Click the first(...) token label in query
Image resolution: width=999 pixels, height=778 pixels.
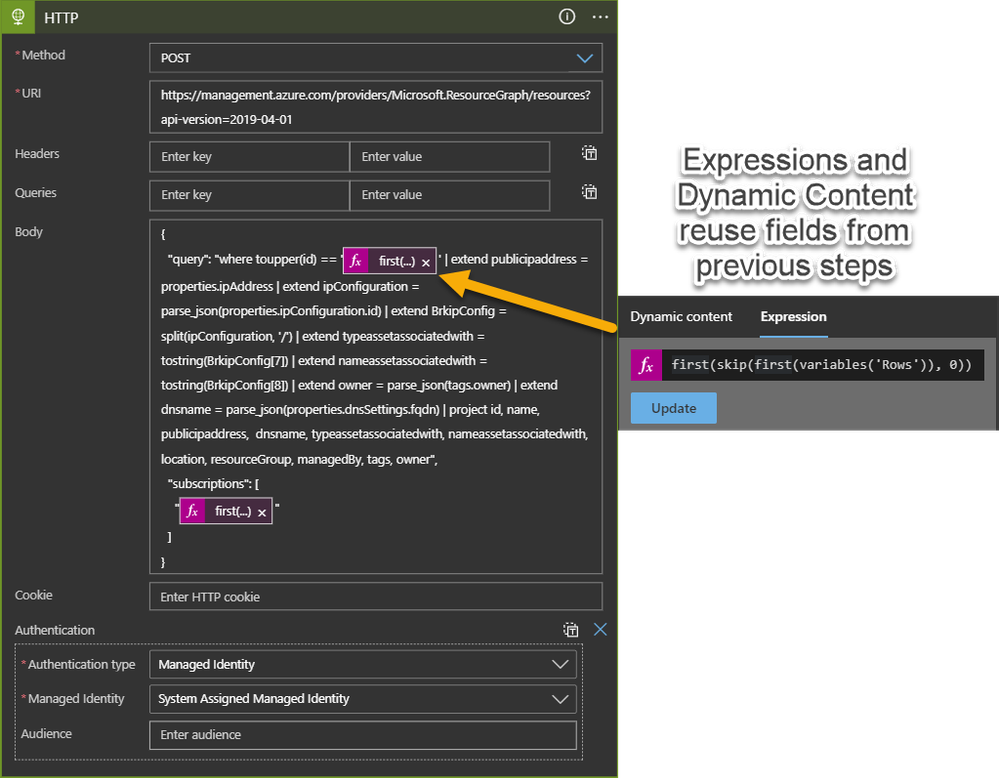397,261
